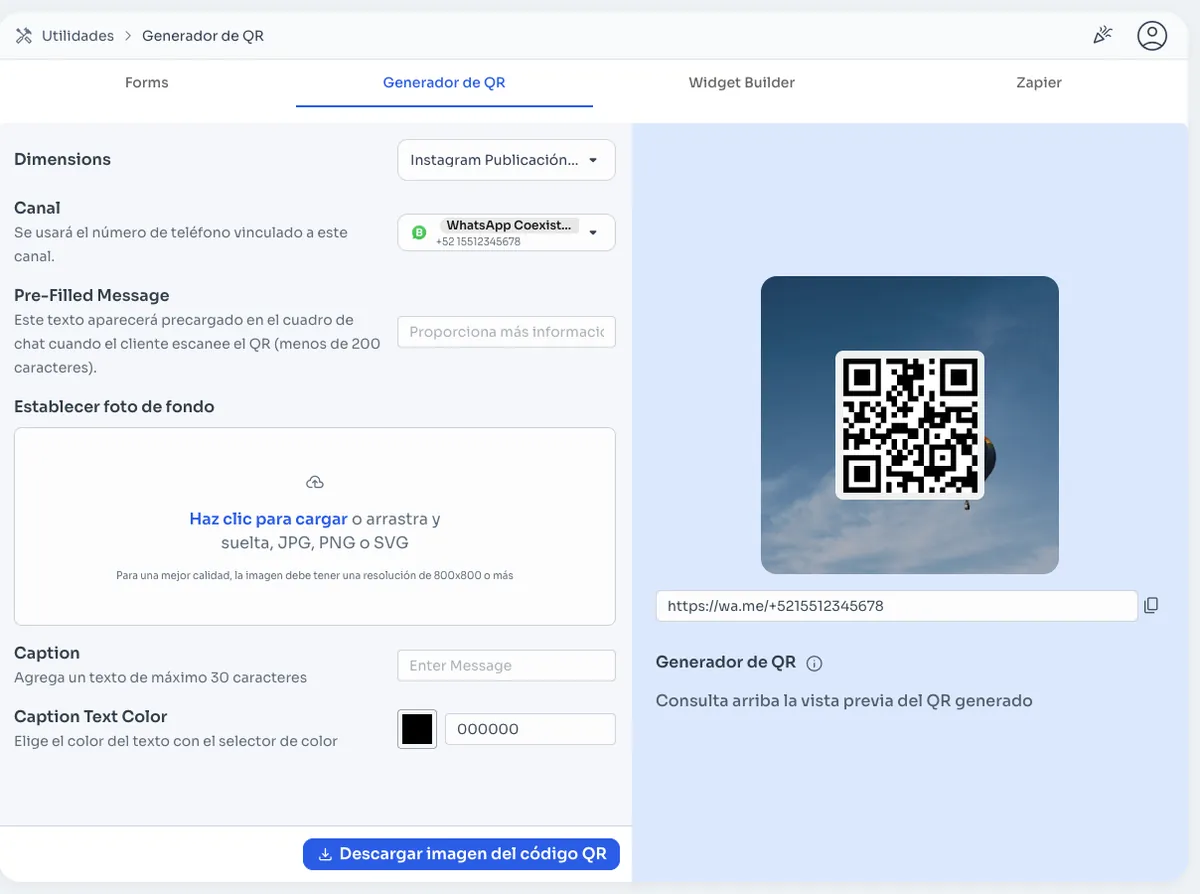Click 'Elige el color del texto' description
The height and width of the screenshot is (894, 1200).
point(176,742)
